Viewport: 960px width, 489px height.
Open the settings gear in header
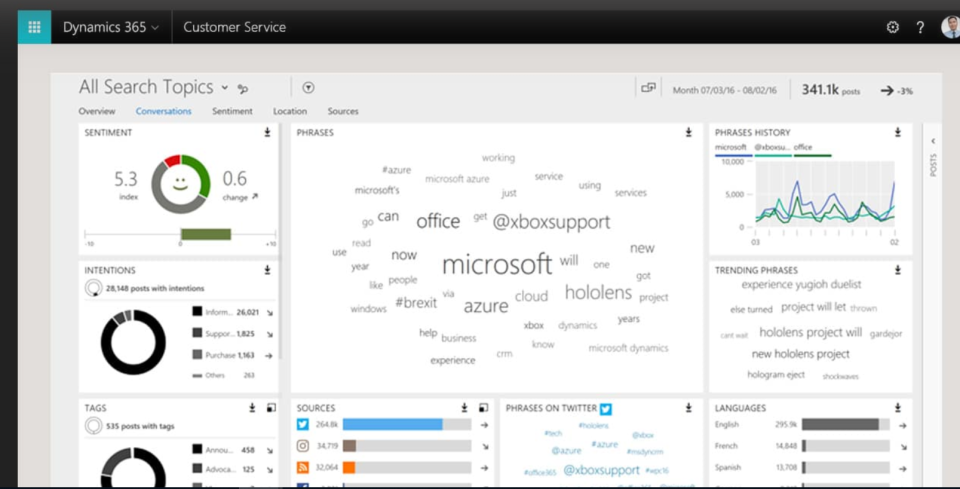click(893, 27)
